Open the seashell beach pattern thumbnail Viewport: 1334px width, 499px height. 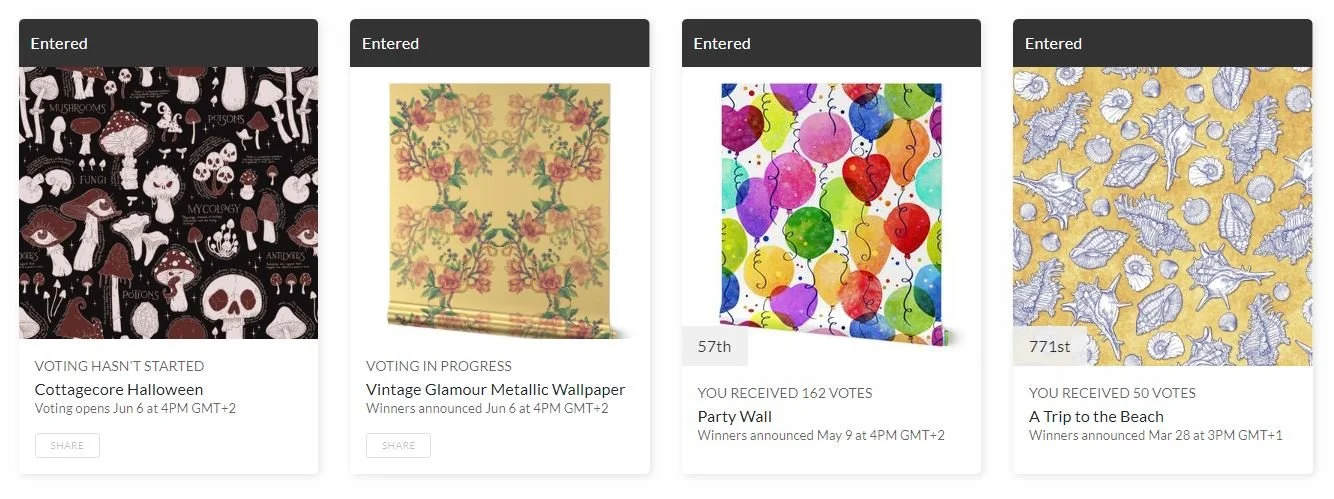coord(1162,203)
